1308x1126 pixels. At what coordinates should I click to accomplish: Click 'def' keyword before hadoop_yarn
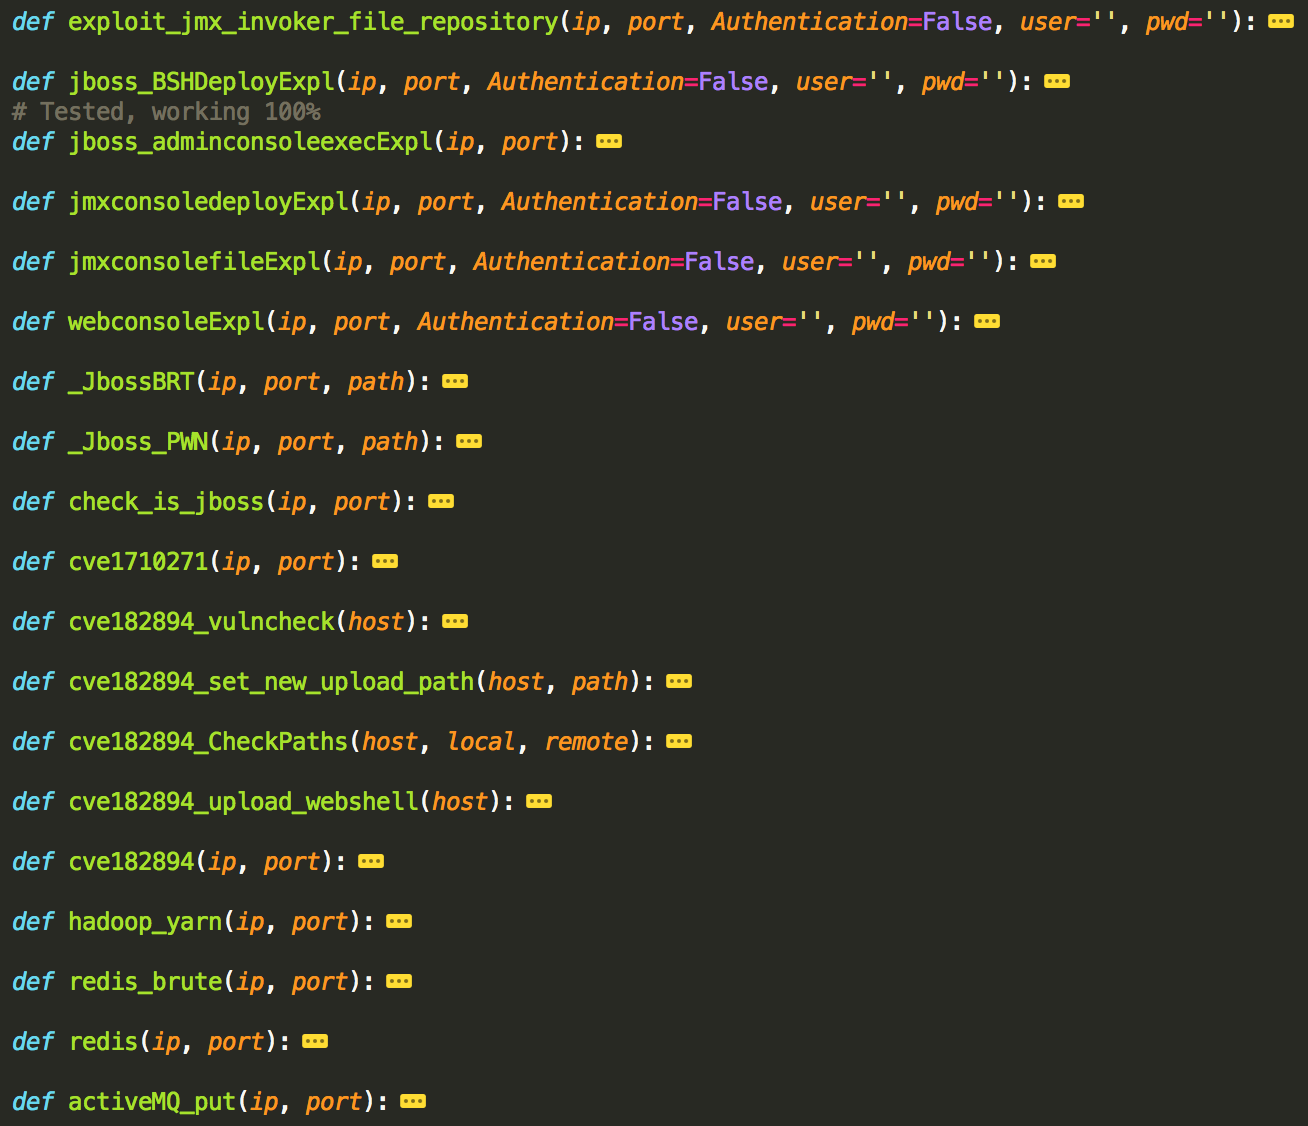33,922
